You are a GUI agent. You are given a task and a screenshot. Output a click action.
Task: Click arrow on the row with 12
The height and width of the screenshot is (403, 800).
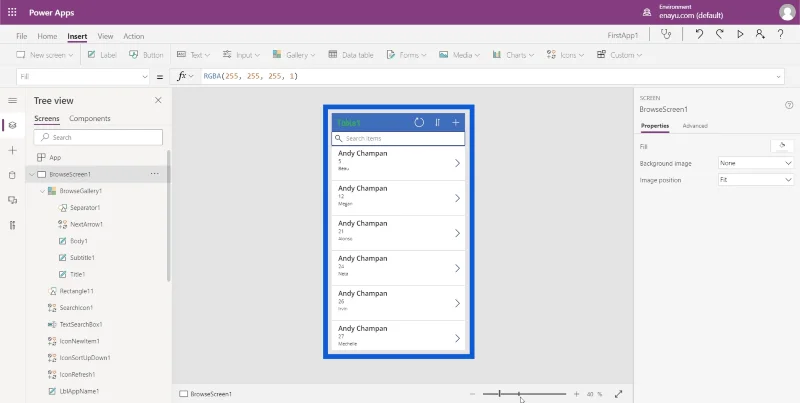click(x=457, y=198)
